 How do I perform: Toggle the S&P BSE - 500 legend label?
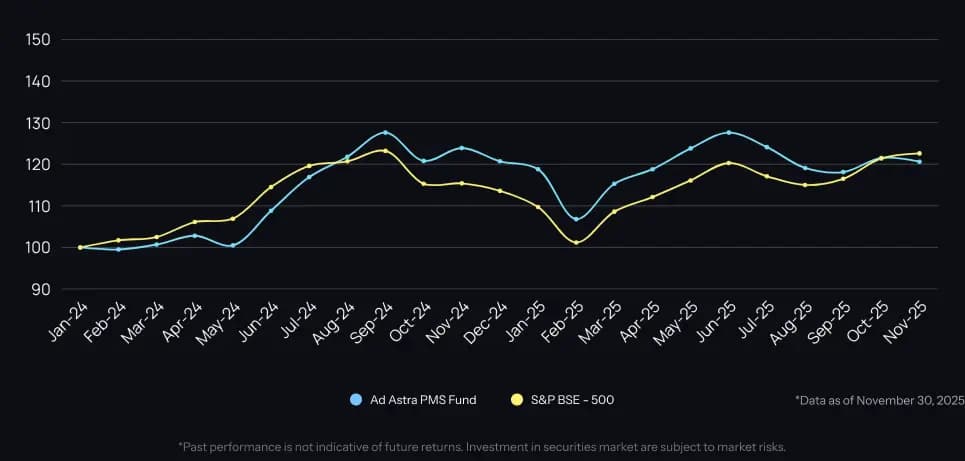coord(574,400)
